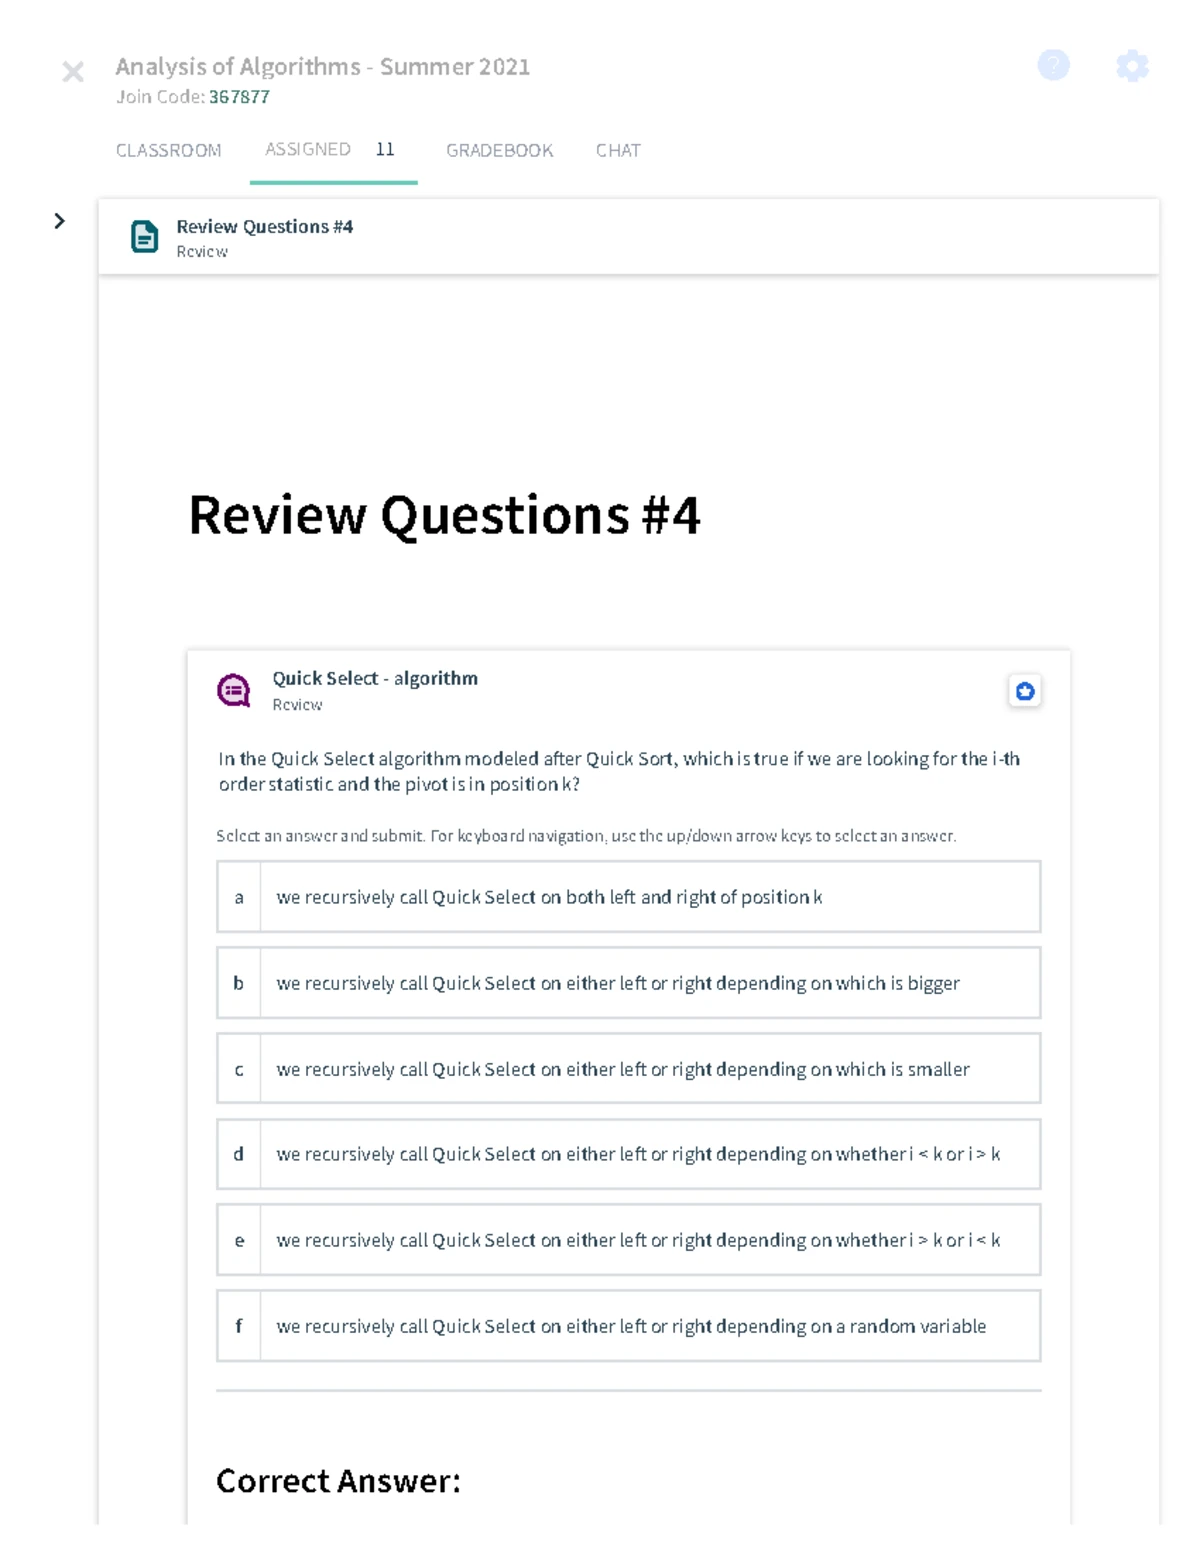Open the Gradebook tab

coord(499,150)
